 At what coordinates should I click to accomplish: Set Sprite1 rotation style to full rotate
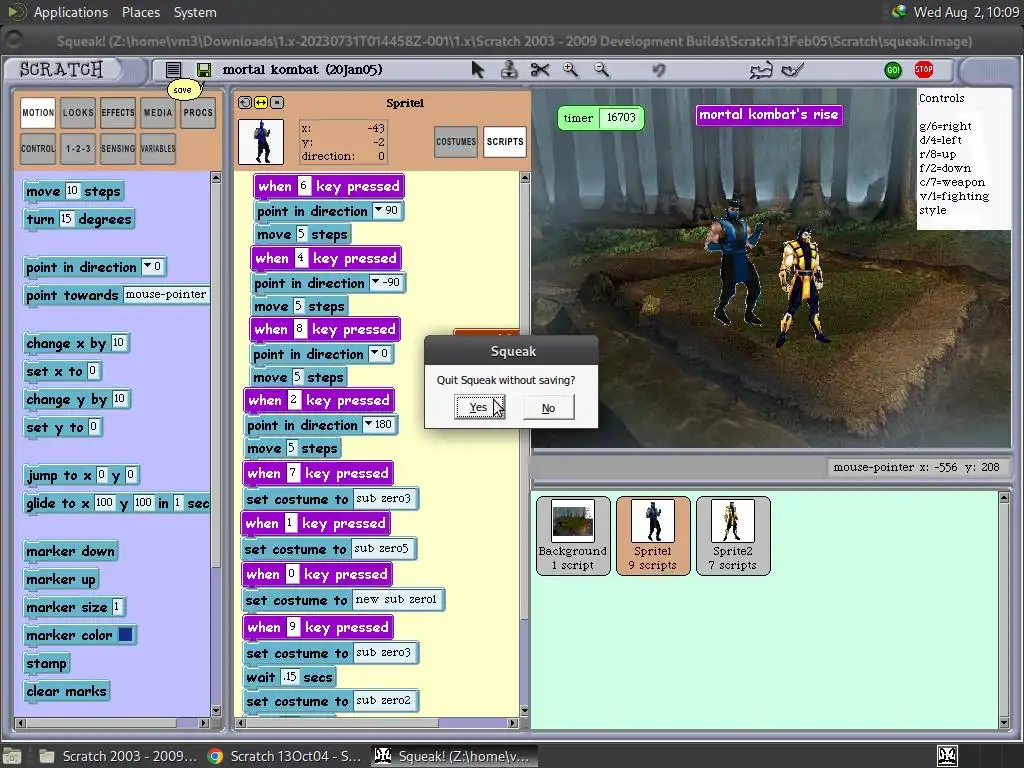pyautogui.click(x=245, y=103)
